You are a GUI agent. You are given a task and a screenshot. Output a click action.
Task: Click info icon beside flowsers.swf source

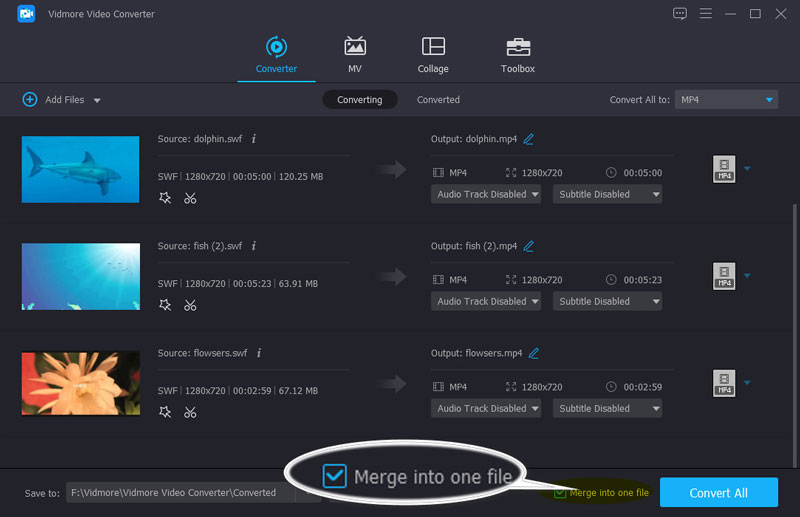[x=259, y=353]
